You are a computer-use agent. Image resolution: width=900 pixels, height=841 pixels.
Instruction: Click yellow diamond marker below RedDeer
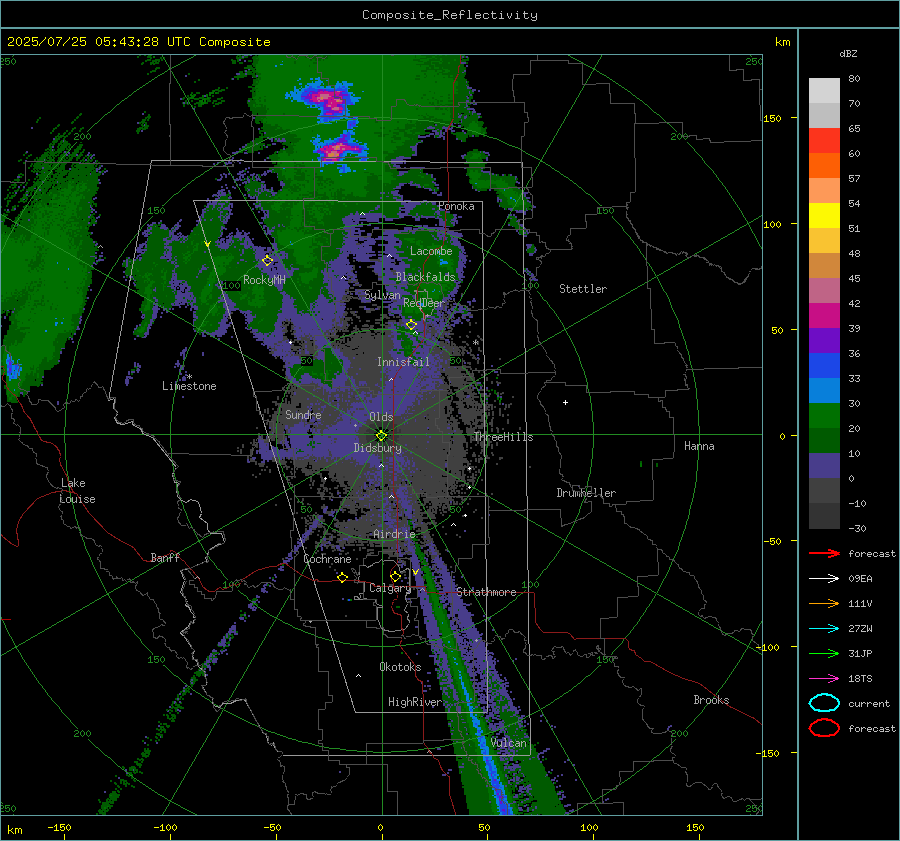[x=412, y=325]
